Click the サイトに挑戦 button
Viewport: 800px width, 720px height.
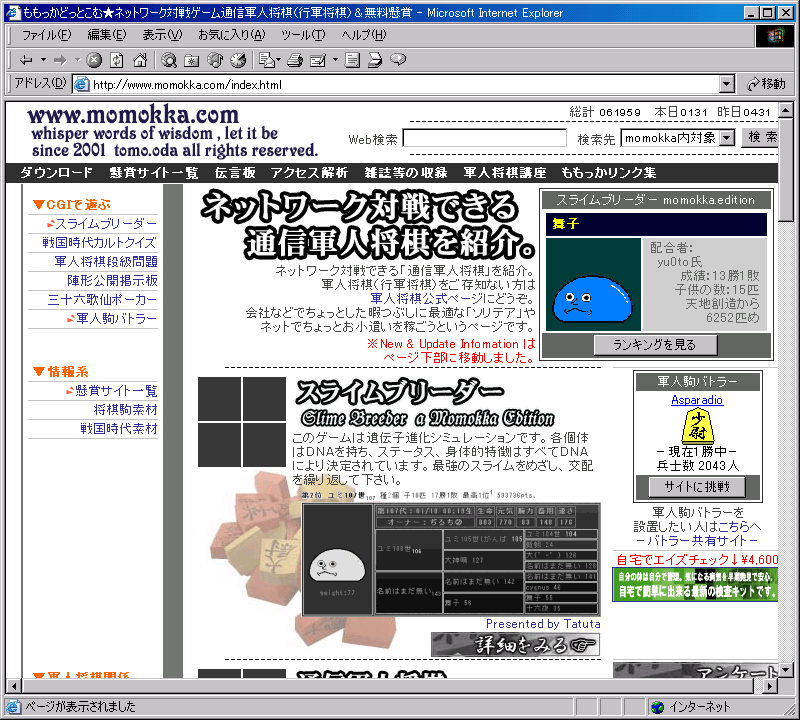[x=697, y=487]
